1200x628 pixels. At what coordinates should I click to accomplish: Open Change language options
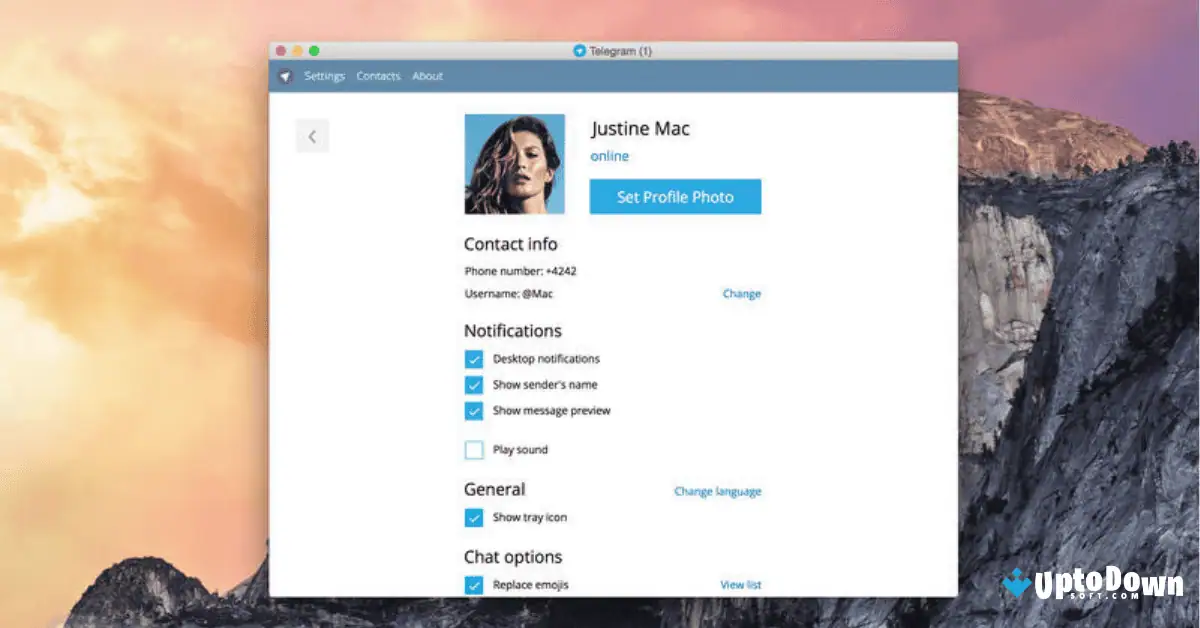tap(717, 491)
